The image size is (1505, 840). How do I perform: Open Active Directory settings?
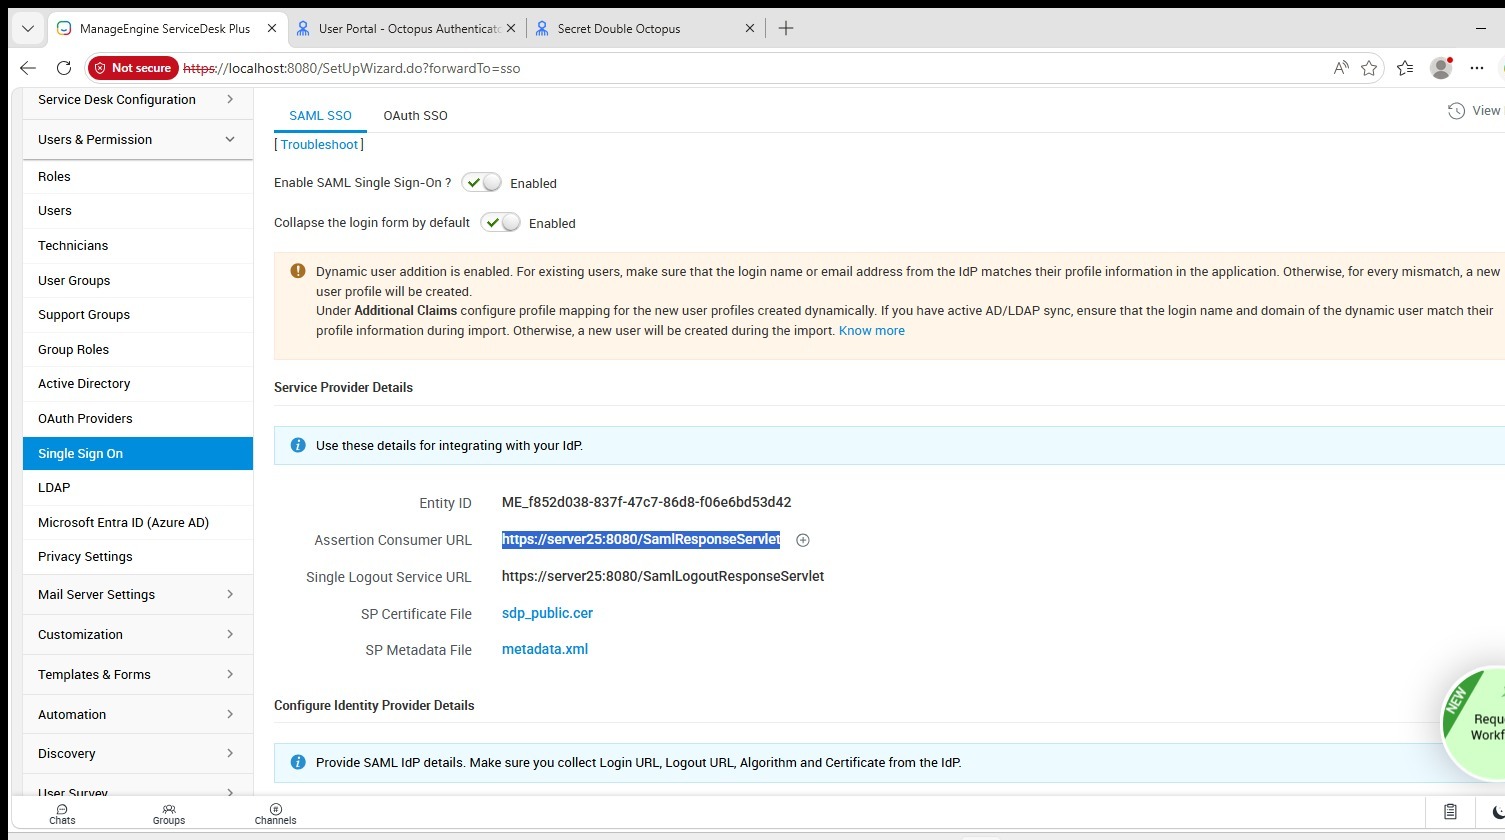[x=138, y=384]
